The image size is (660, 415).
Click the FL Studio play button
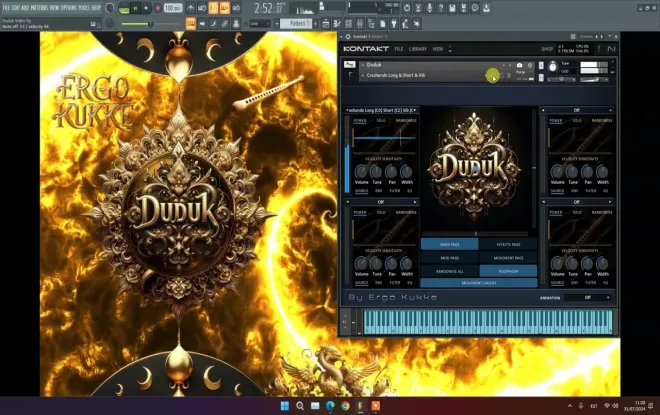pos(136,8)
